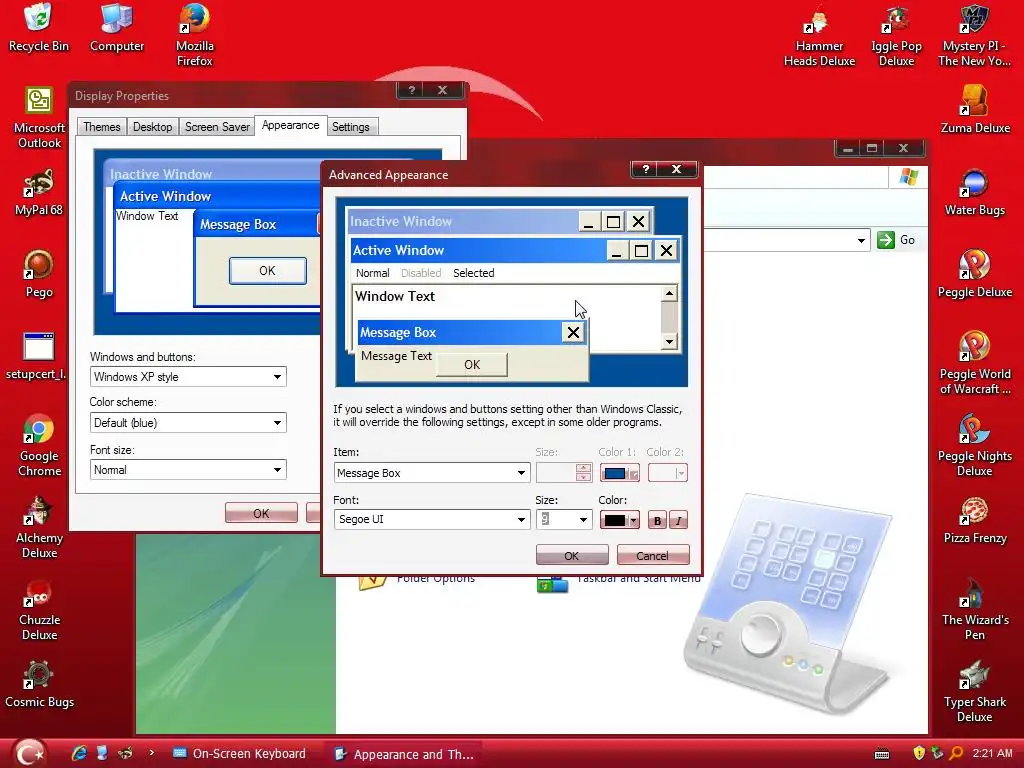Open the Computer desktop icon

tap(117, 28)
